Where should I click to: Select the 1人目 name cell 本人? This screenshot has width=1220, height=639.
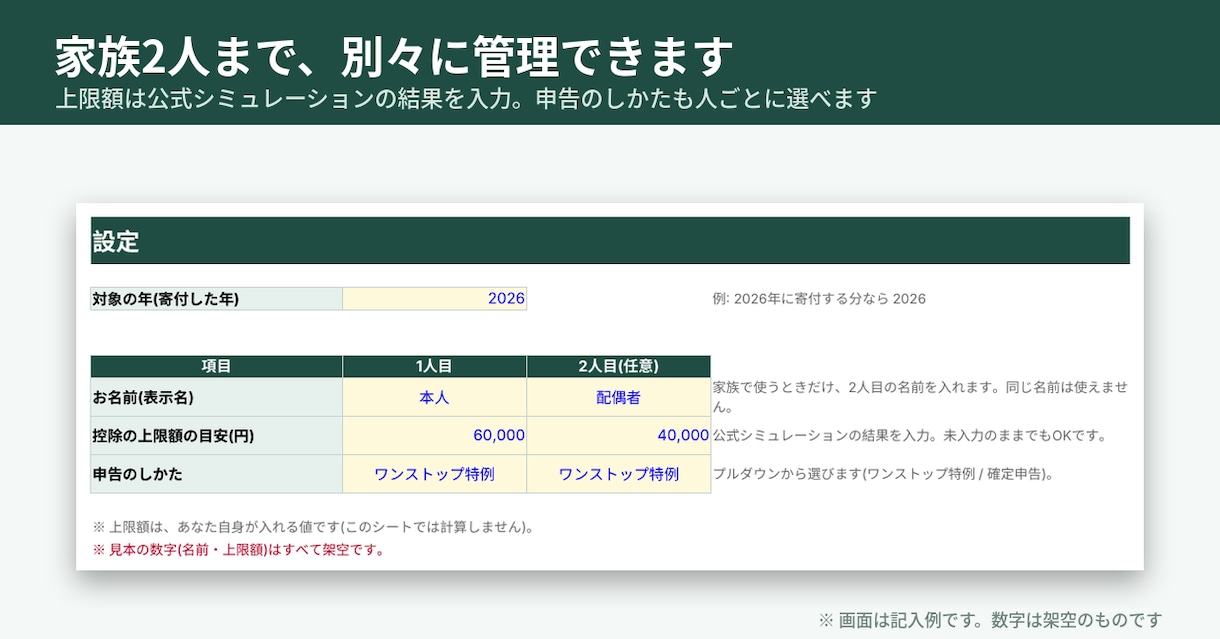click(434, 397)
